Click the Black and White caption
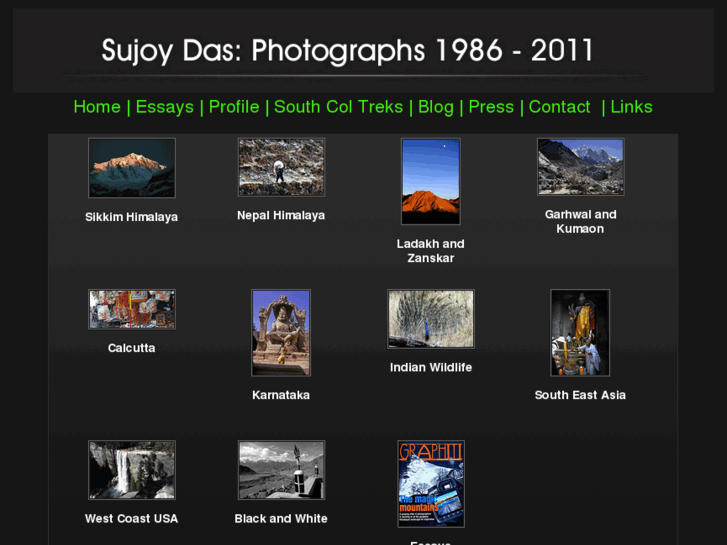 click(281, 519)
